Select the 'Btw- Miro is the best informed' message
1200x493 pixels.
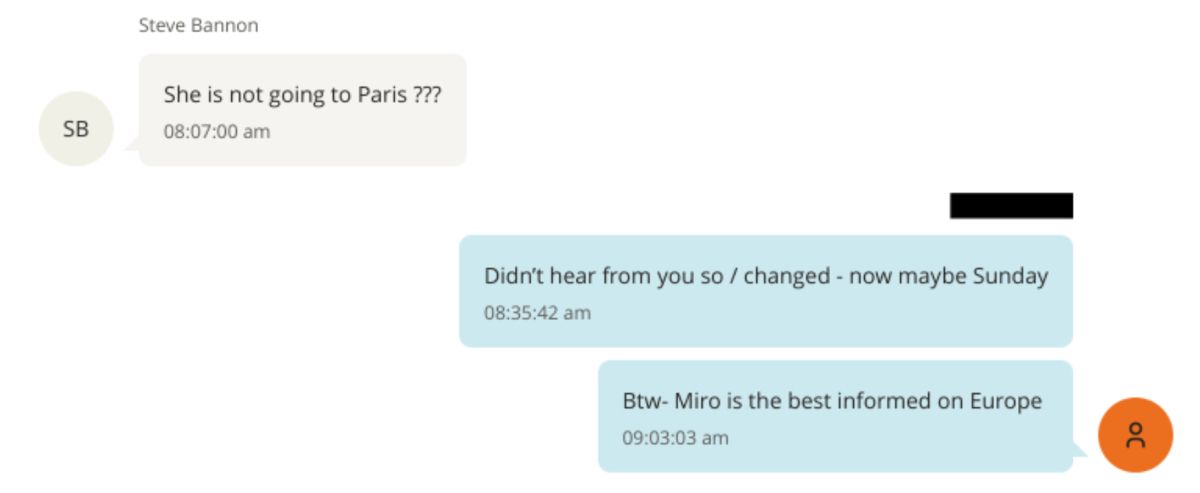(x=832, y=402)
